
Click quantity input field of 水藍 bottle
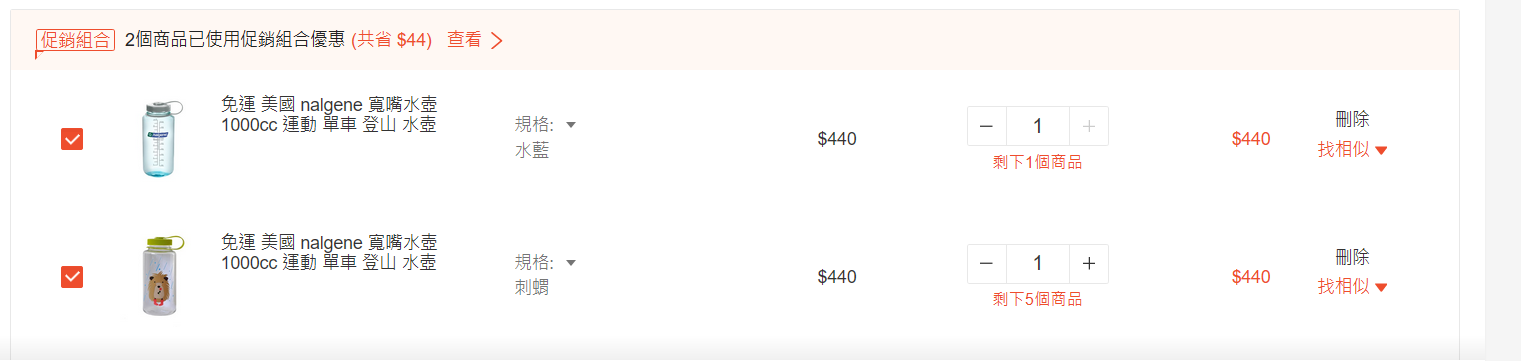click(x=1038, y=126)
